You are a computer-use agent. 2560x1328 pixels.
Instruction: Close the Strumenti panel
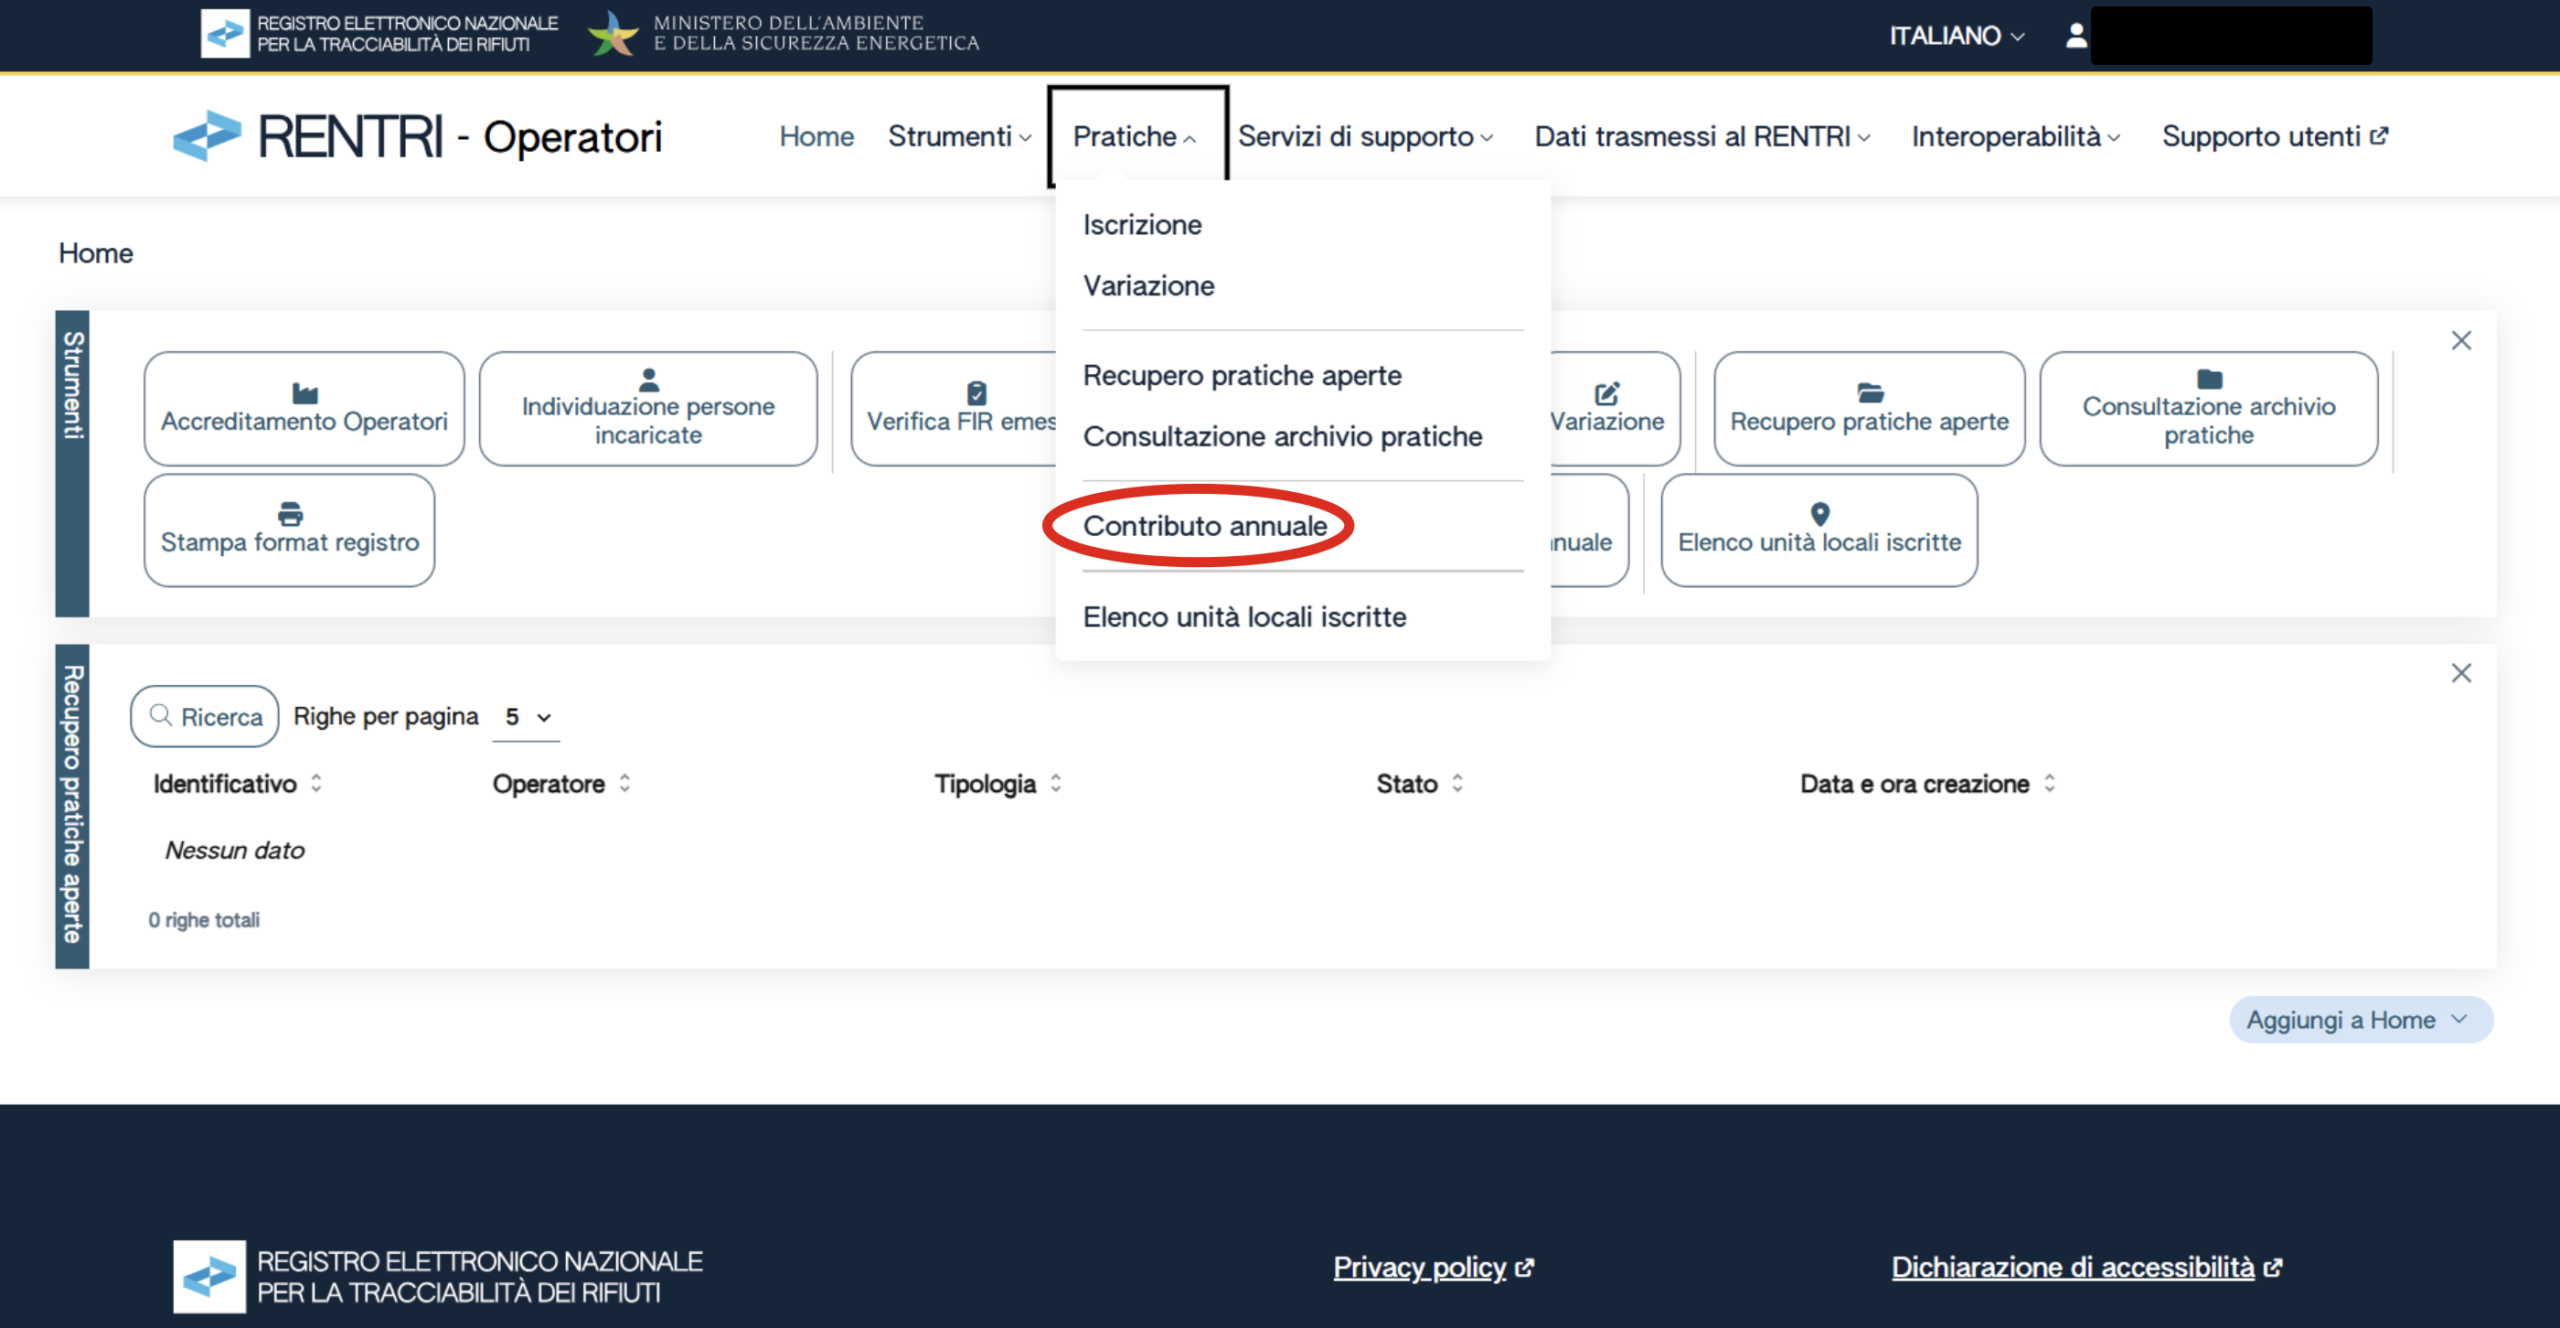point(2461,341)
